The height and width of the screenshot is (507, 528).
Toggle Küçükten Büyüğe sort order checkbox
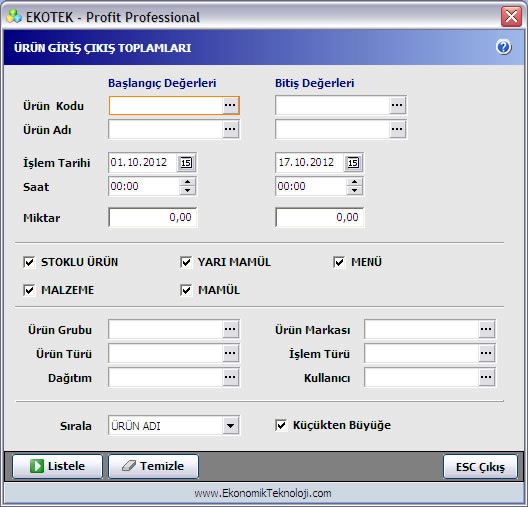click(281, 425)
